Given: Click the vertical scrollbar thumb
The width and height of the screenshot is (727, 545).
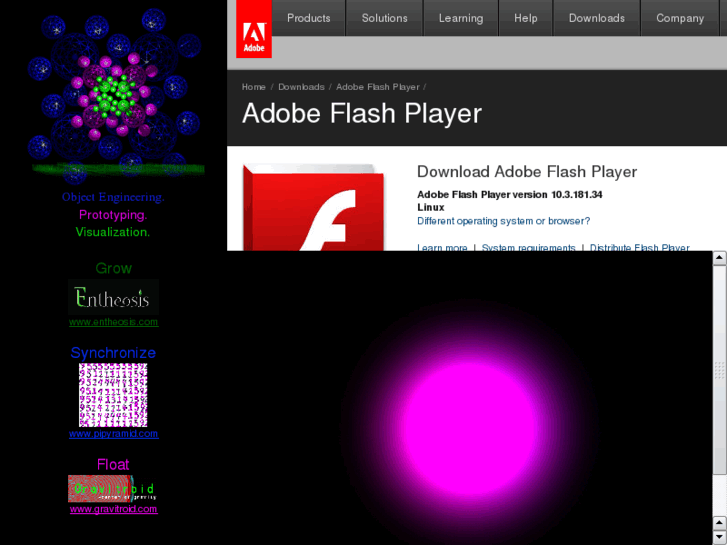Looking at the screenshot, I should 720,370.
